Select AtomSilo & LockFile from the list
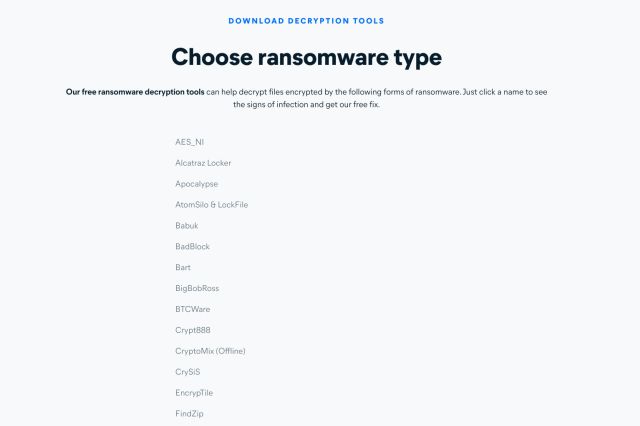The image size is (640, 426). (211, 205)
